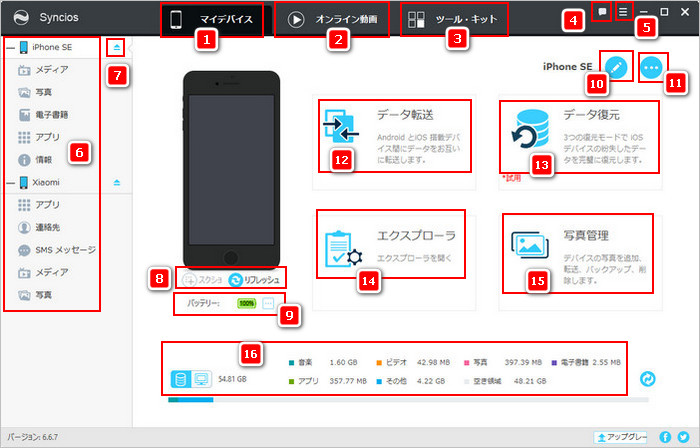The height and width of the screenshot is (448, 700).
Task: Open アプリ under iPhone SE
Action: pos(39,137)
